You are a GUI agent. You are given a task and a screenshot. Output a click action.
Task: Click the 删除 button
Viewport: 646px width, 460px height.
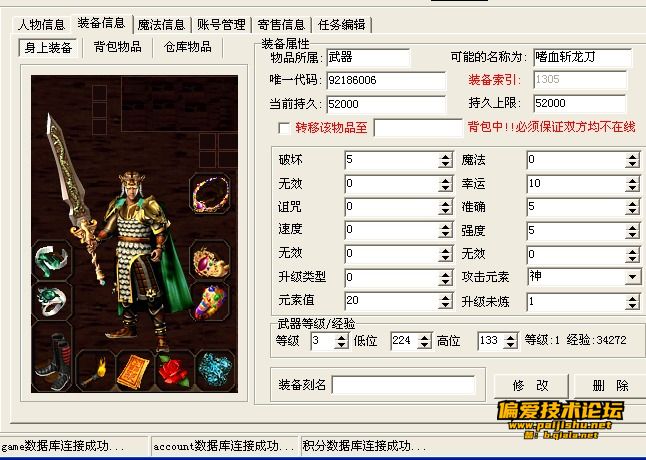pos(610,386)
